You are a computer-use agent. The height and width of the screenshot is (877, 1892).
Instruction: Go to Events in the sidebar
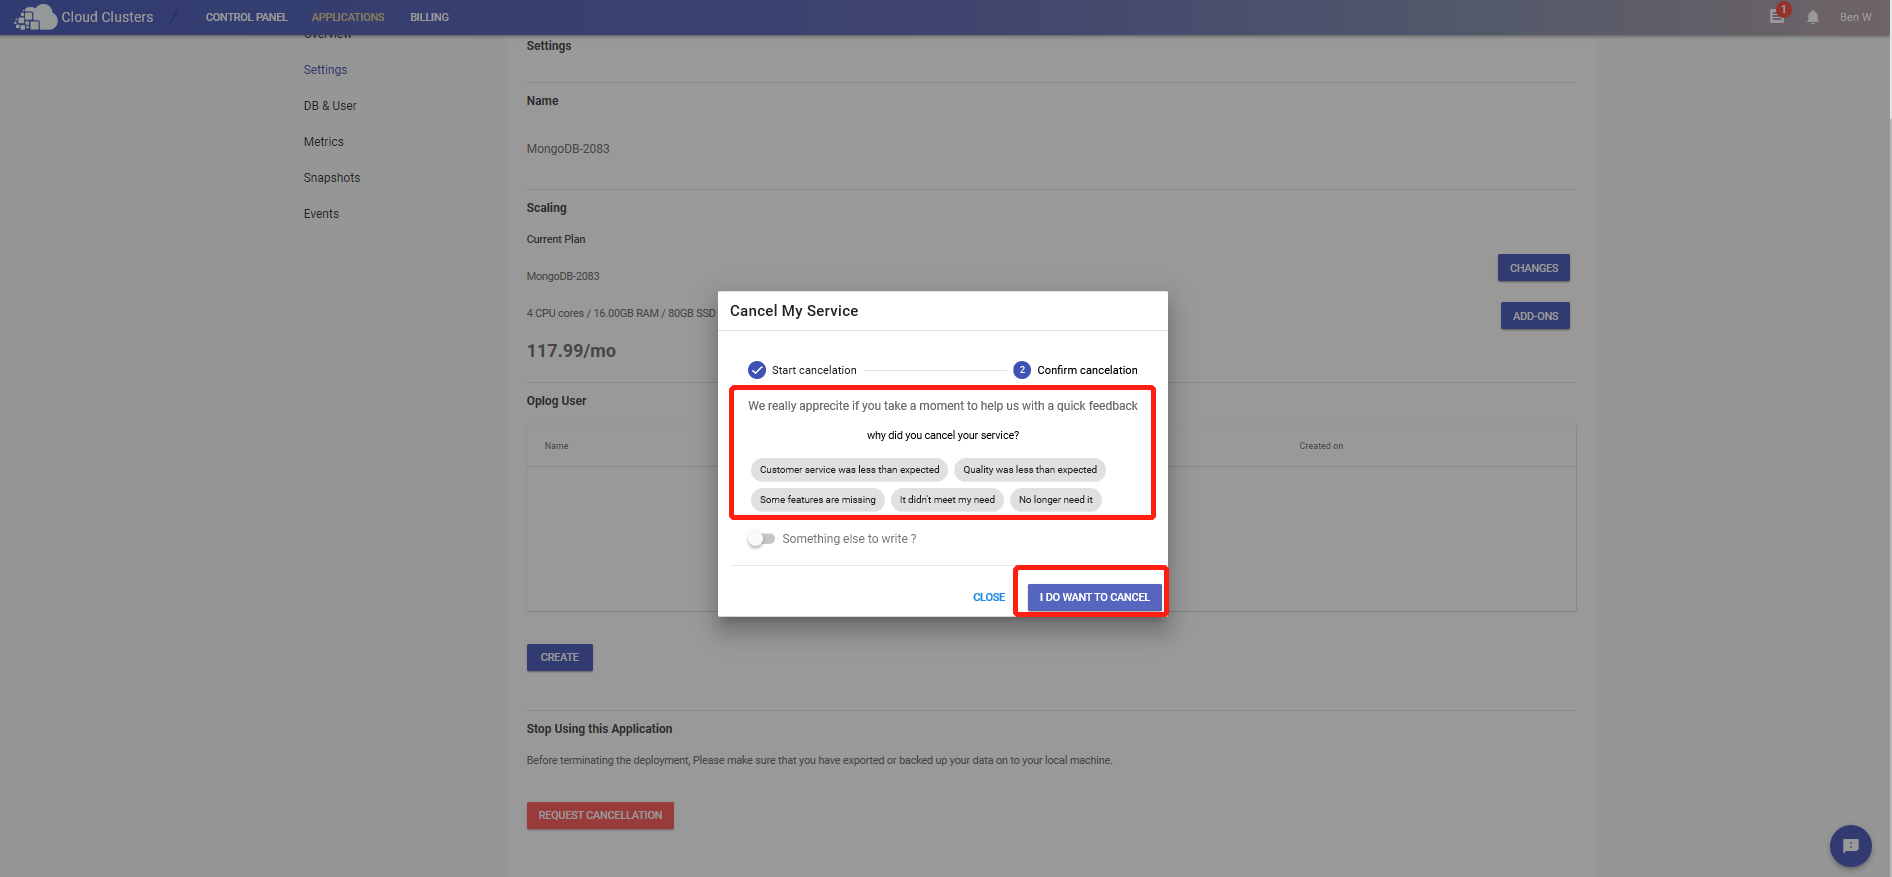[x=321, y=214]
